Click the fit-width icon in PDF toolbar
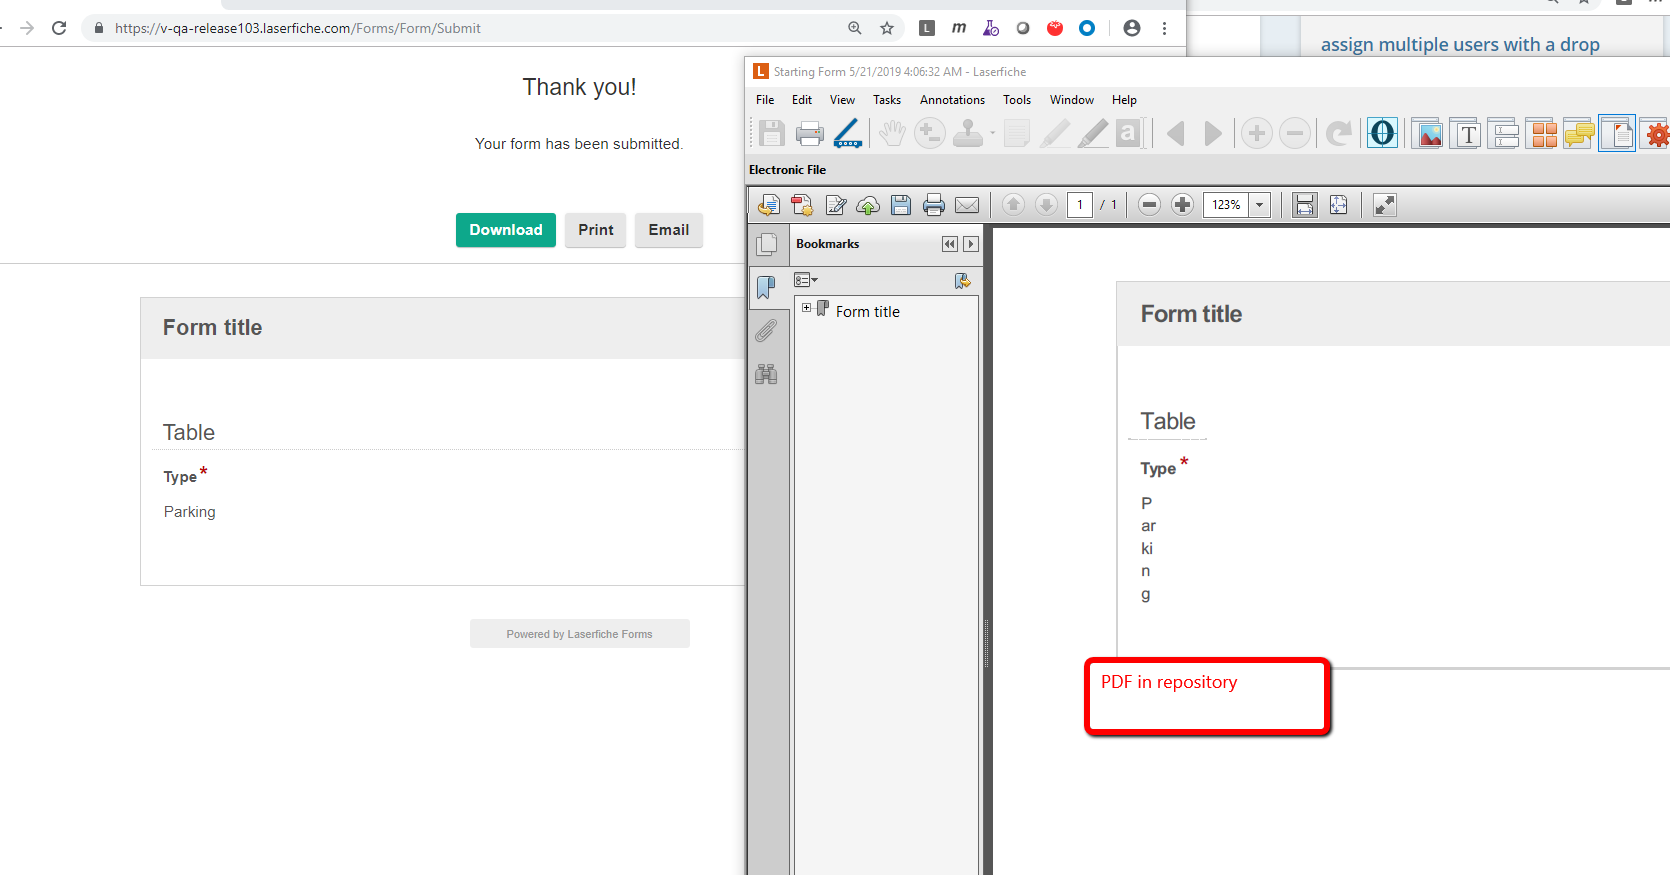The height and width of the screenshot is (875, 1670). pyautogui.click(x=1304, y=205)
